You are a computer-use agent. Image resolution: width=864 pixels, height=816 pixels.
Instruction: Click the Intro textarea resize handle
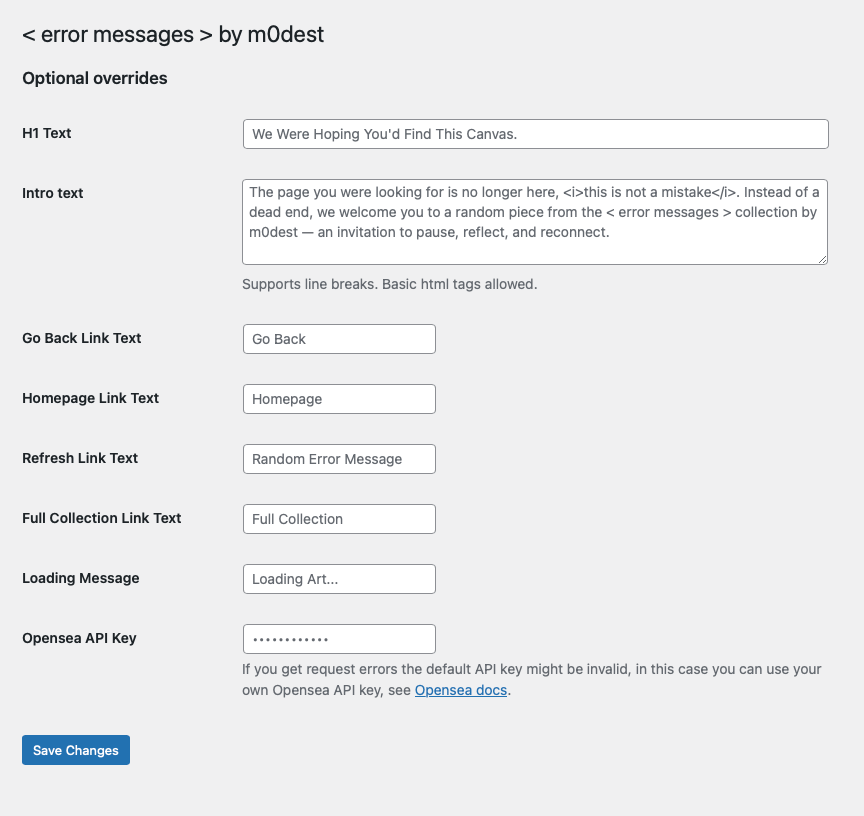[x=822, y=259]
